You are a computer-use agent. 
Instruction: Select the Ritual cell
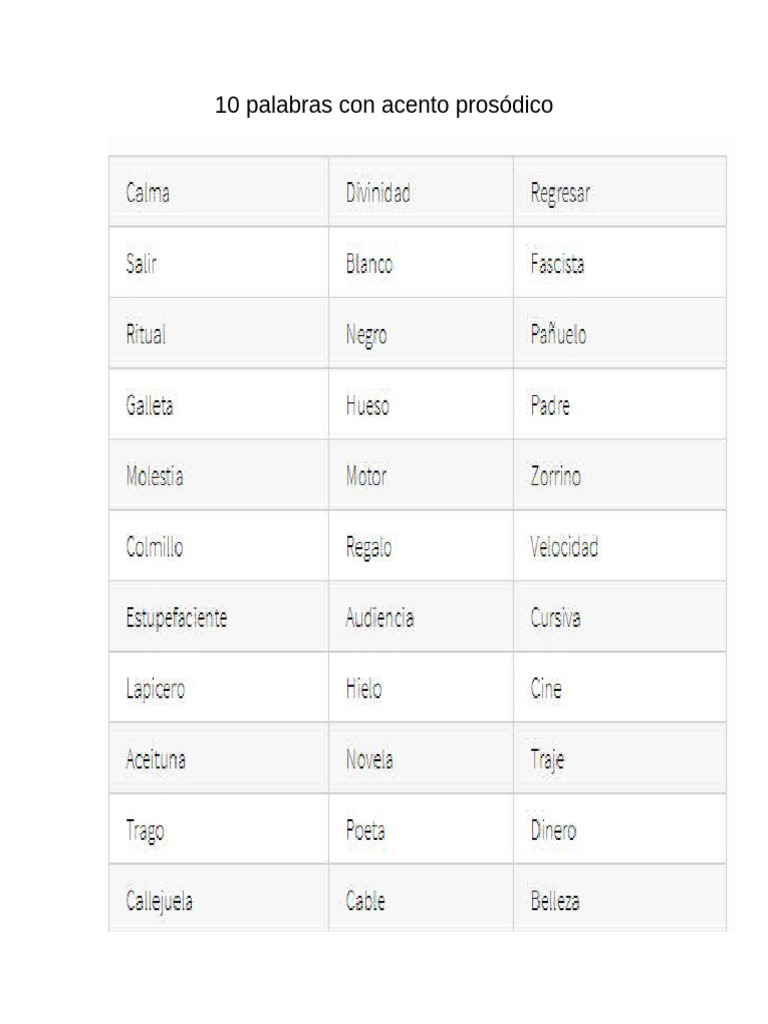(219, 333)
